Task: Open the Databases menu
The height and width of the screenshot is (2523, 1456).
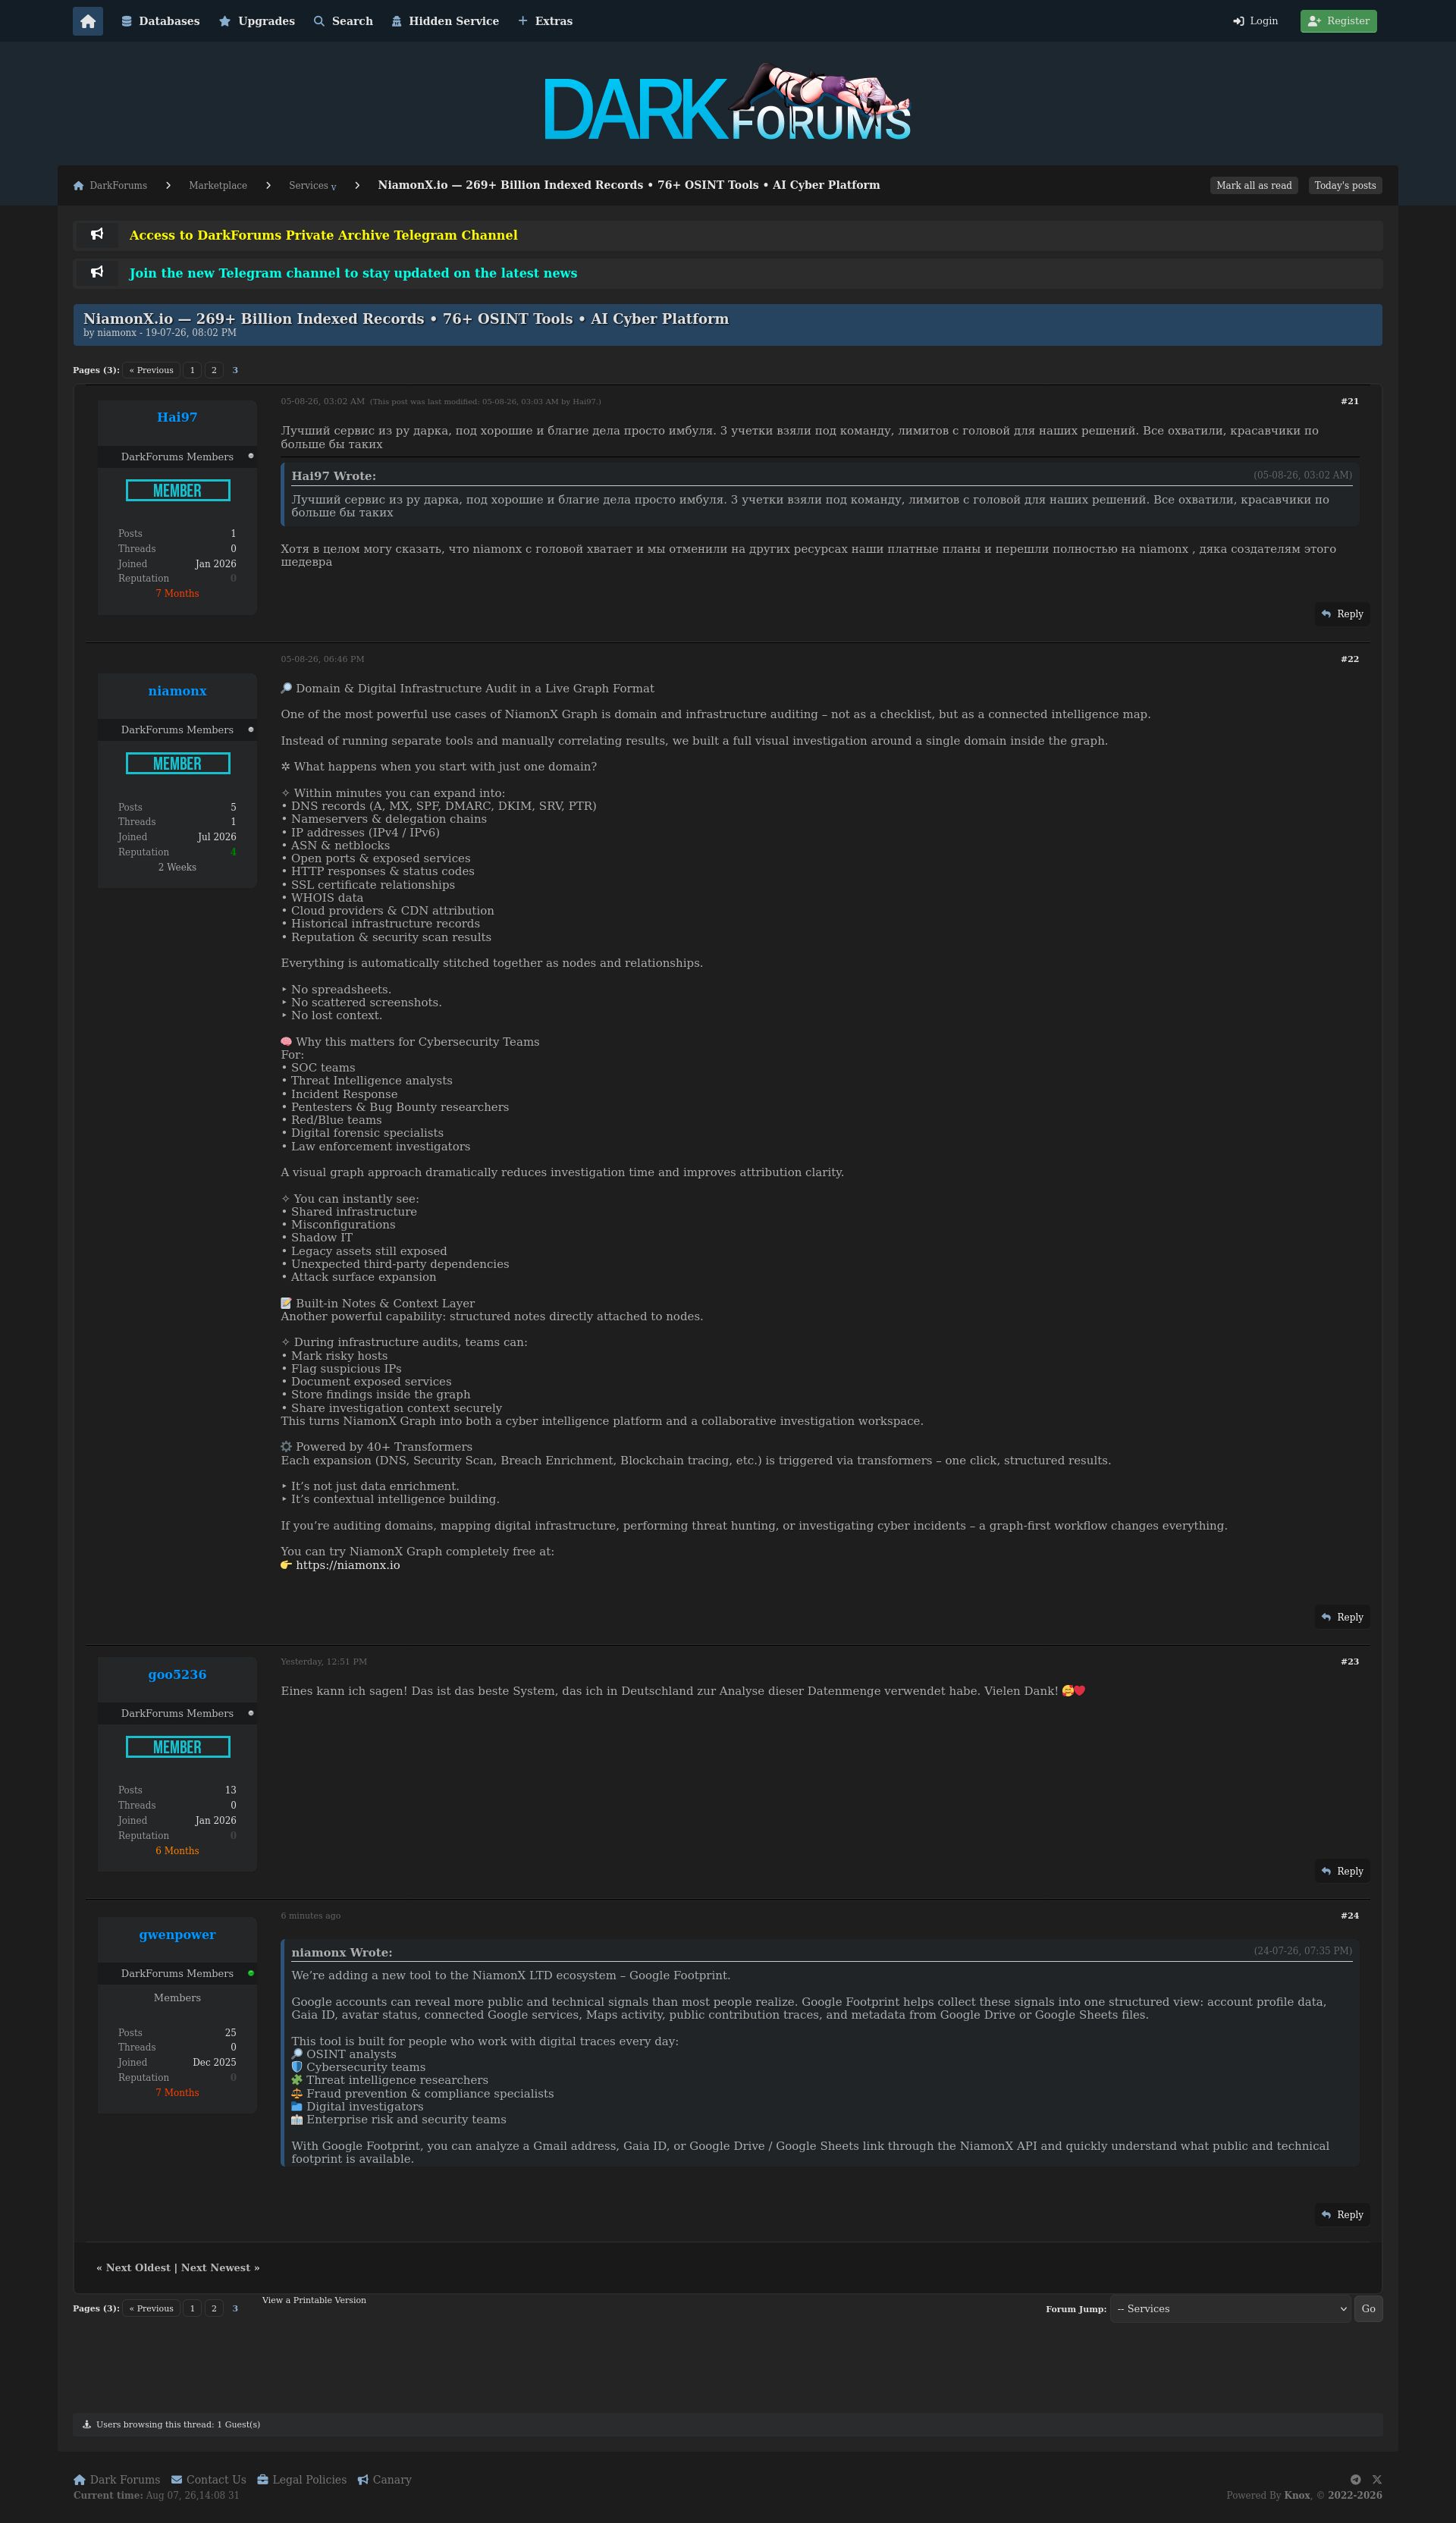Action: [x=160, y=21]
